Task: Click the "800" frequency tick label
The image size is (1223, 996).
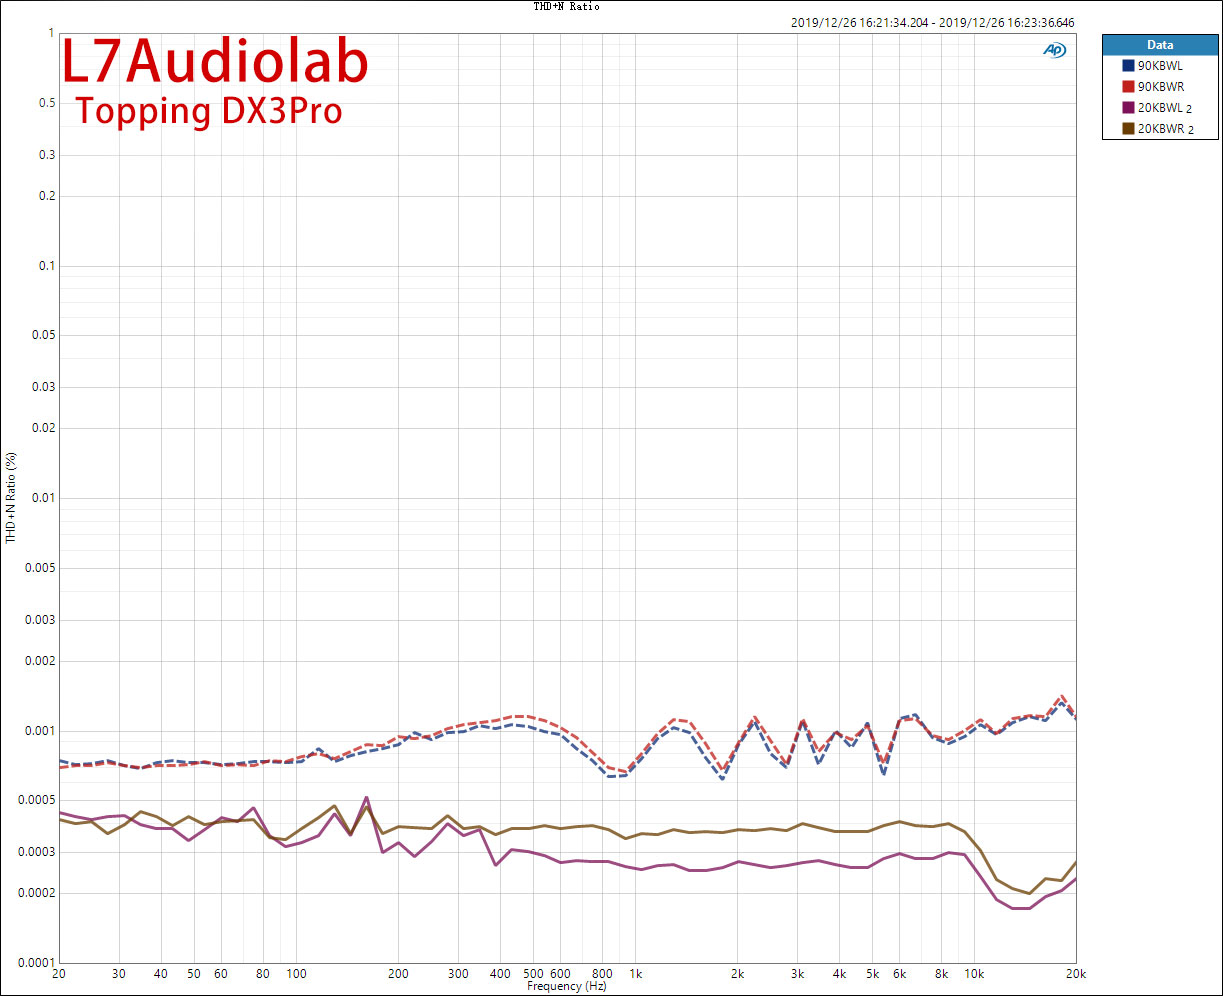Action: point(602,973)
